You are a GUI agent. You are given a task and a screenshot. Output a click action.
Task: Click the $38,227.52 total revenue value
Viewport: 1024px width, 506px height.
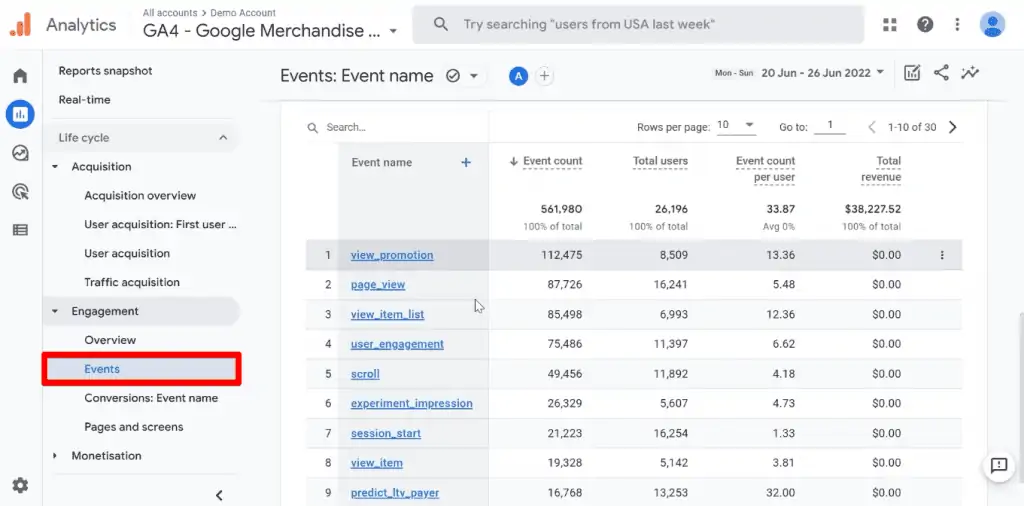(873, 210)
